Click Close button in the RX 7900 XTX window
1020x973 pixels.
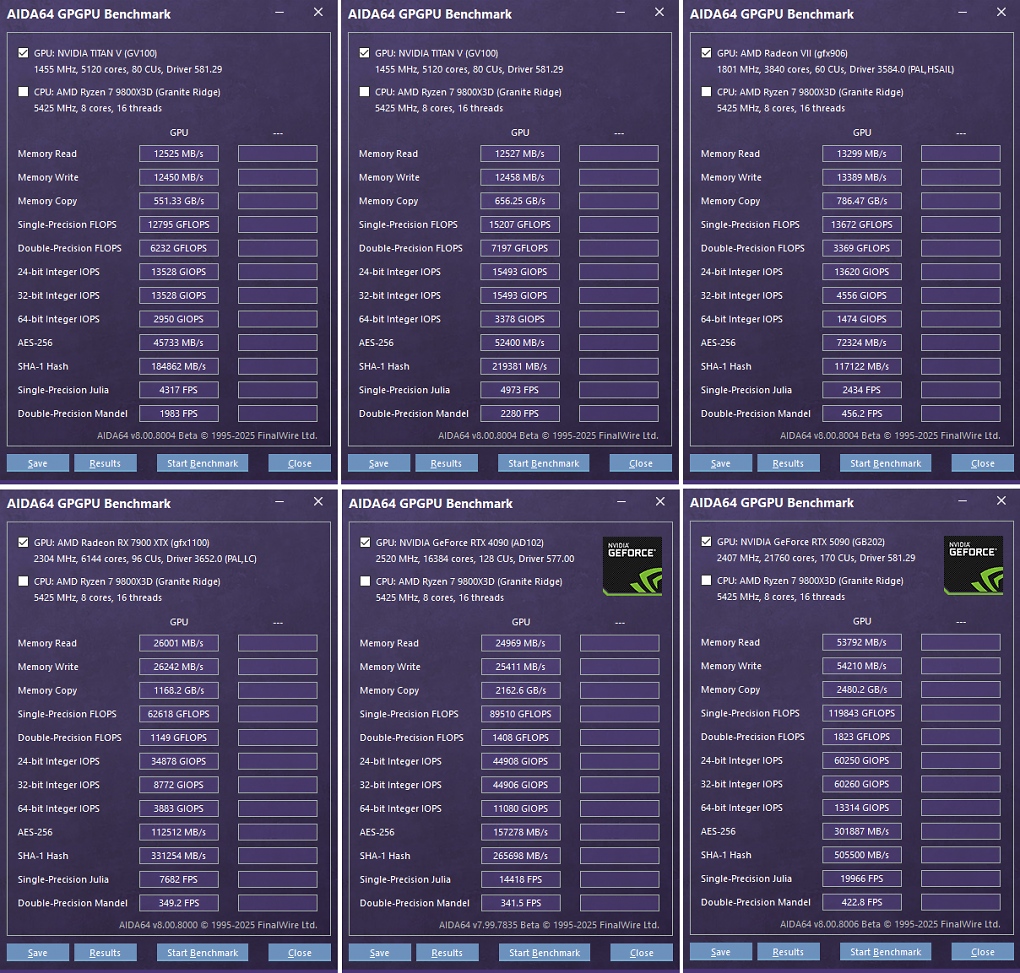(x=299, y=952)
